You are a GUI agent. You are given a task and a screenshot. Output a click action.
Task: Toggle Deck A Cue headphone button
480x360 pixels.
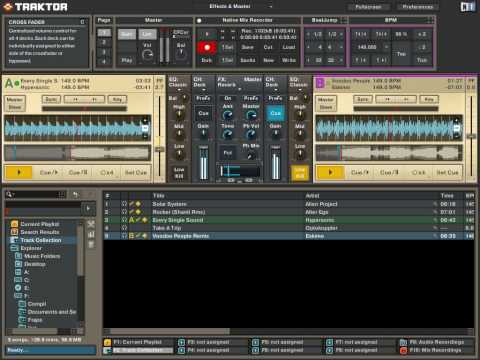click(x=203, y=113)
